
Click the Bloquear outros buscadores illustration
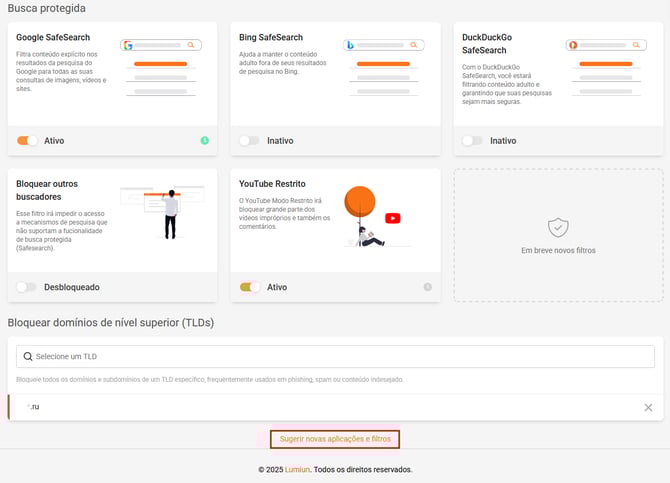(x=161, y=211)
